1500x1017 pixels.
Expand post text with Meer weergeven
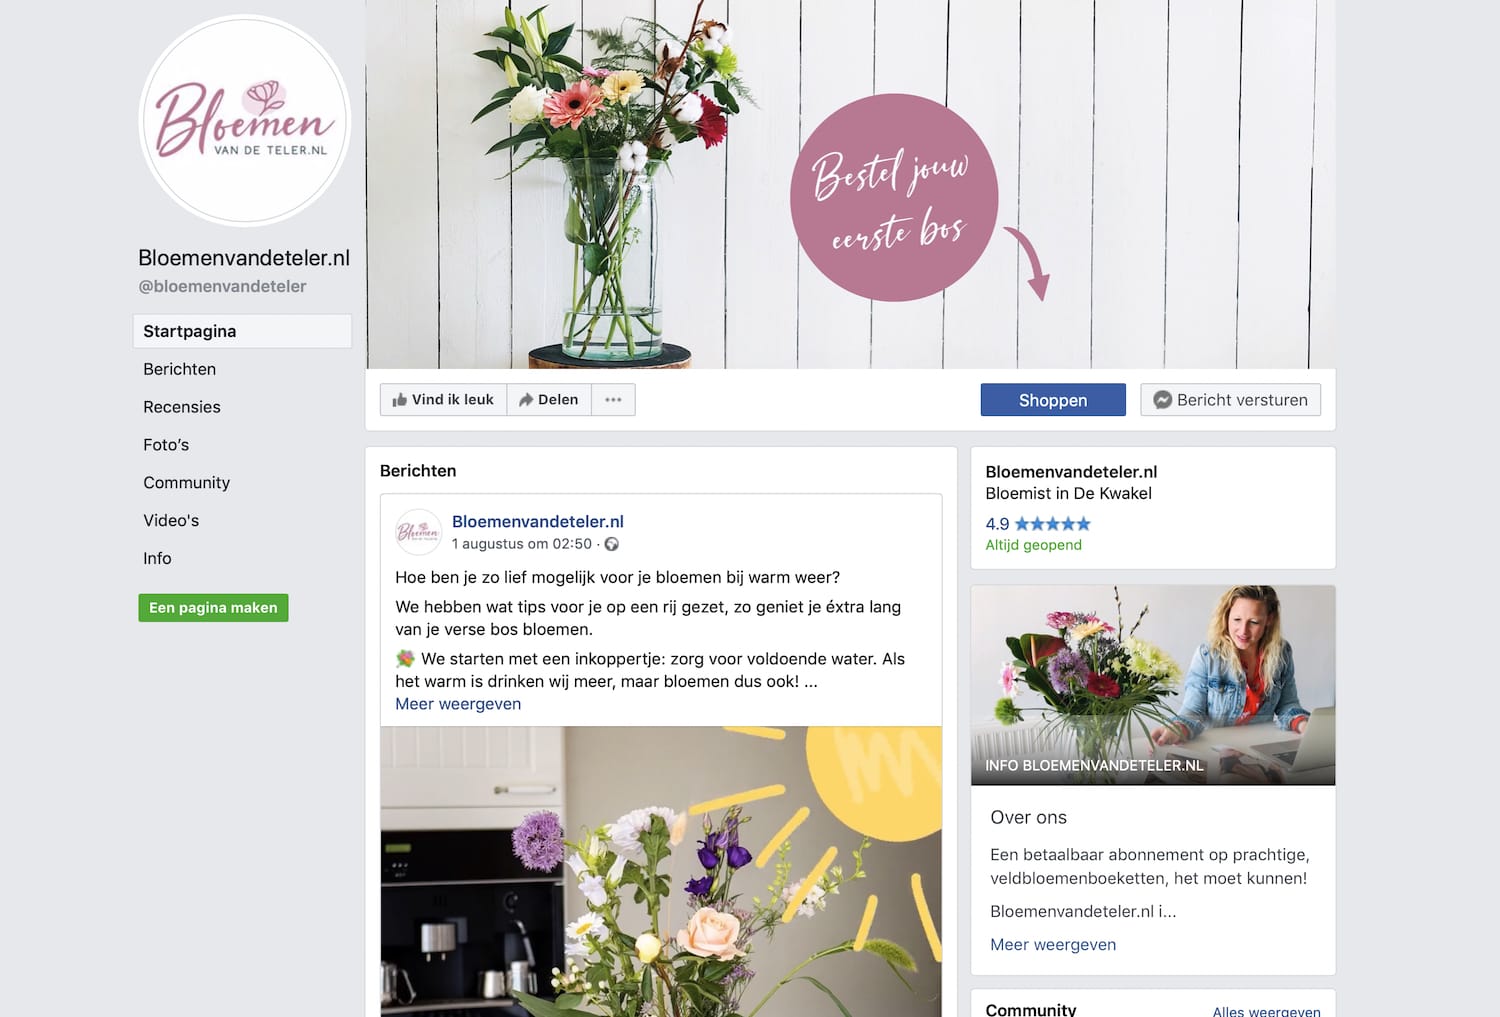[x=458, y=704]
